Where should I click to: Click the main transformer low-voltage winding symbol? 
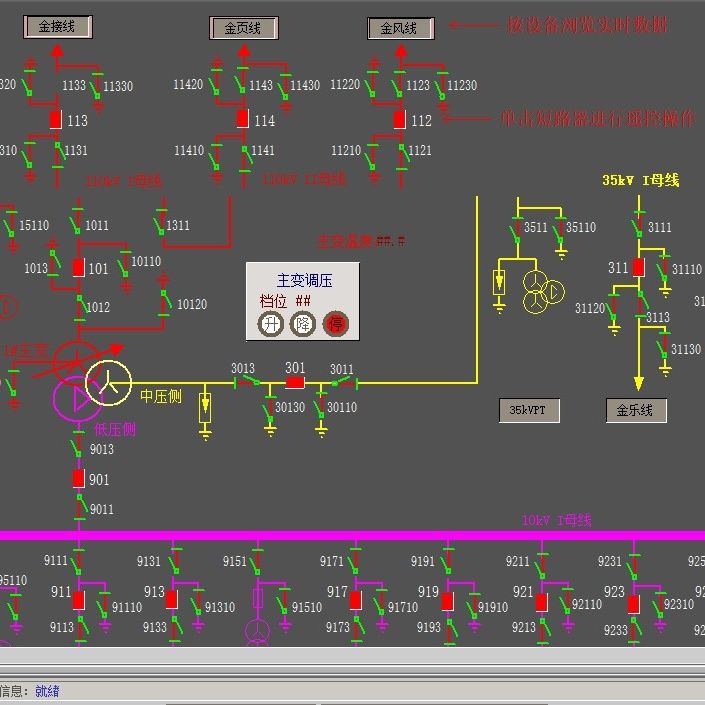tap(76, 398)
